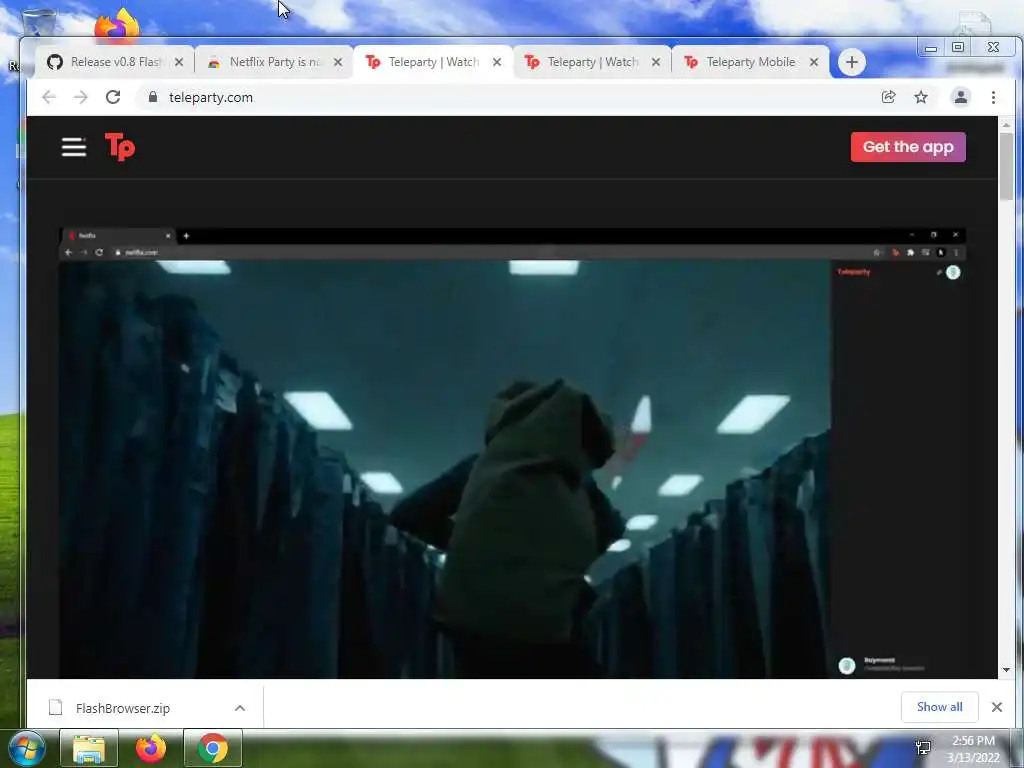The width and height of the screenshot is (1024, 768).
Task: Bookmark this page with the star icon
Action: click(x=921, y=97)
